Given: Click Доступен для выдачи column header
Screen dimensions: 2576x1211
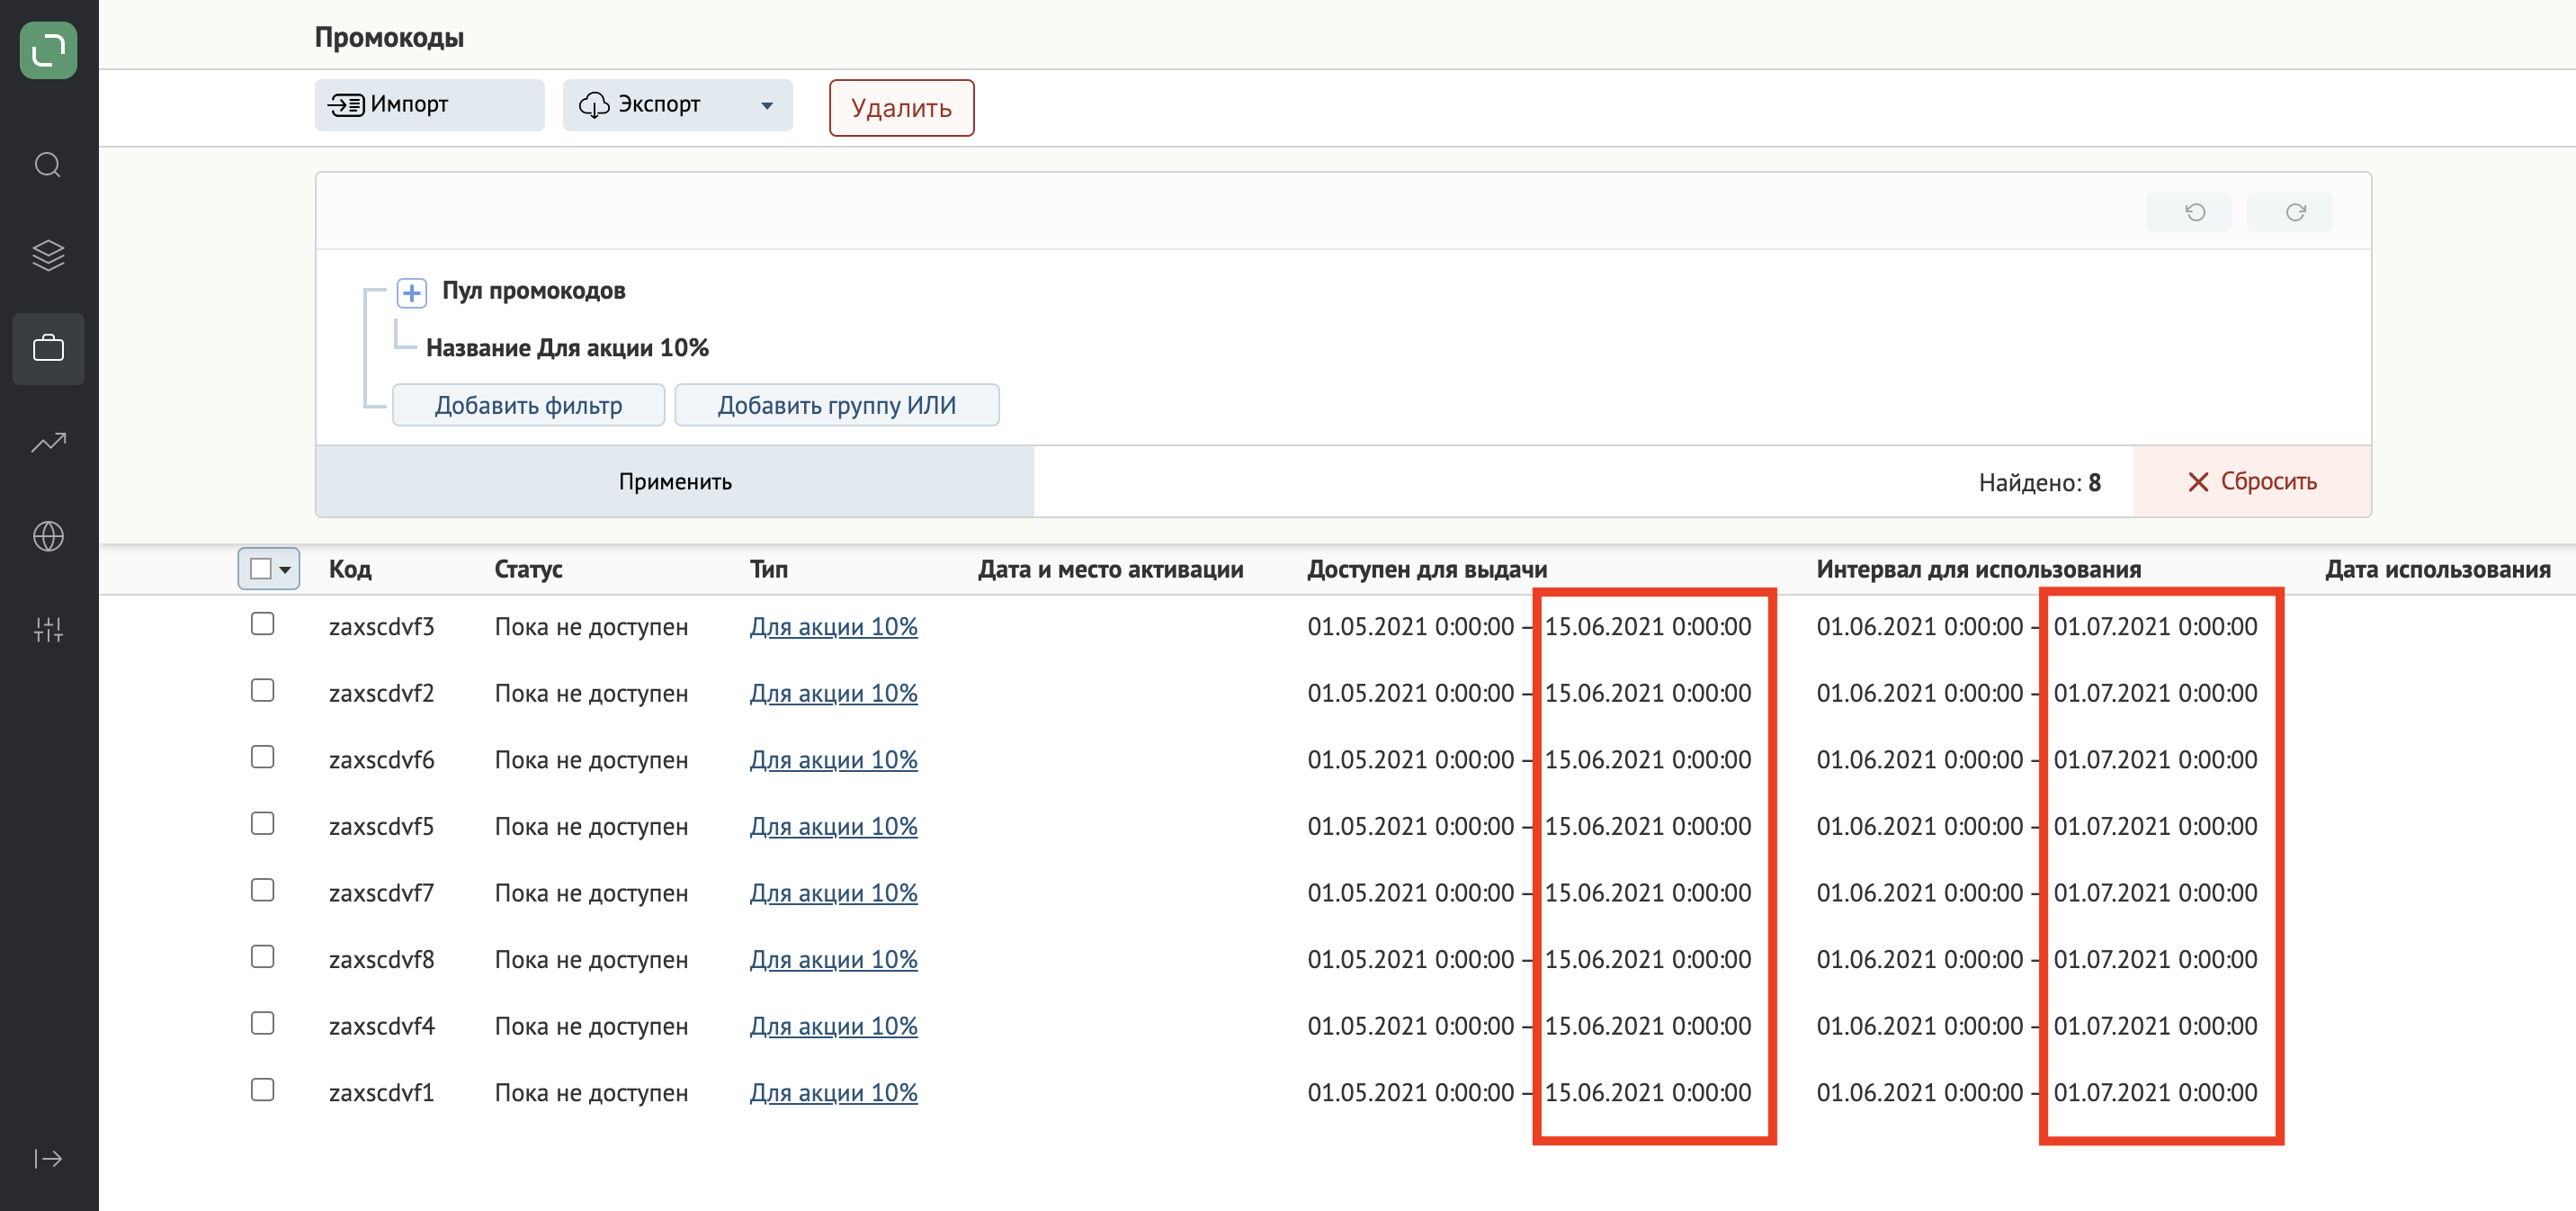Looking at the screenshot, I should 1427,569.
